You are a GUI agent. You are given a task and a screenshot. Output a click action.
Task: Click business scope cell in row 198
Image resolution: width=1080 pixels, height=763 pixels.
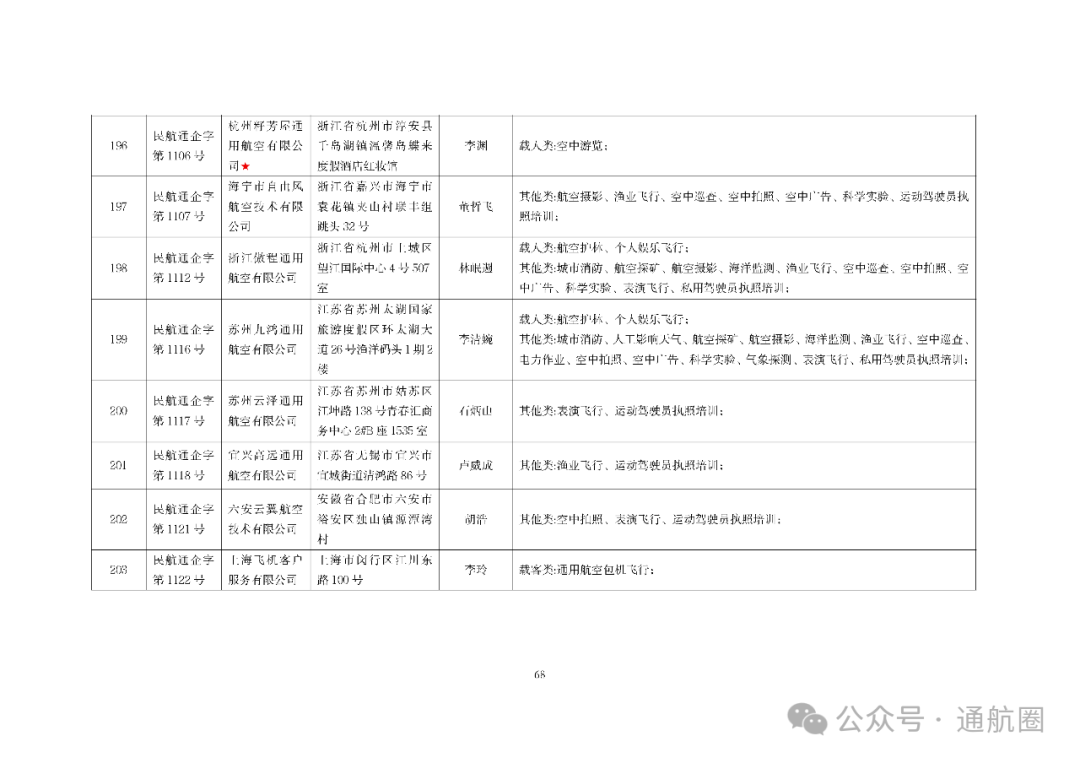(744, 268)
